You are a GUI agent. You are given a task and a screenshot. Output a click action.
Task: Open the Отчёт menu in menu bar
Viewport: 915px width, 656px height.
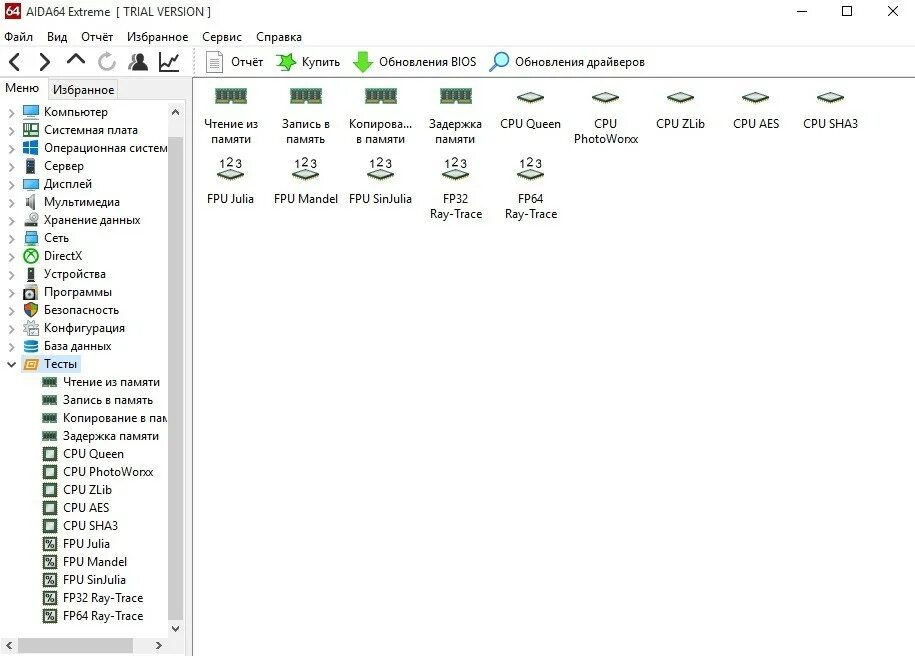tap(97, 37)
